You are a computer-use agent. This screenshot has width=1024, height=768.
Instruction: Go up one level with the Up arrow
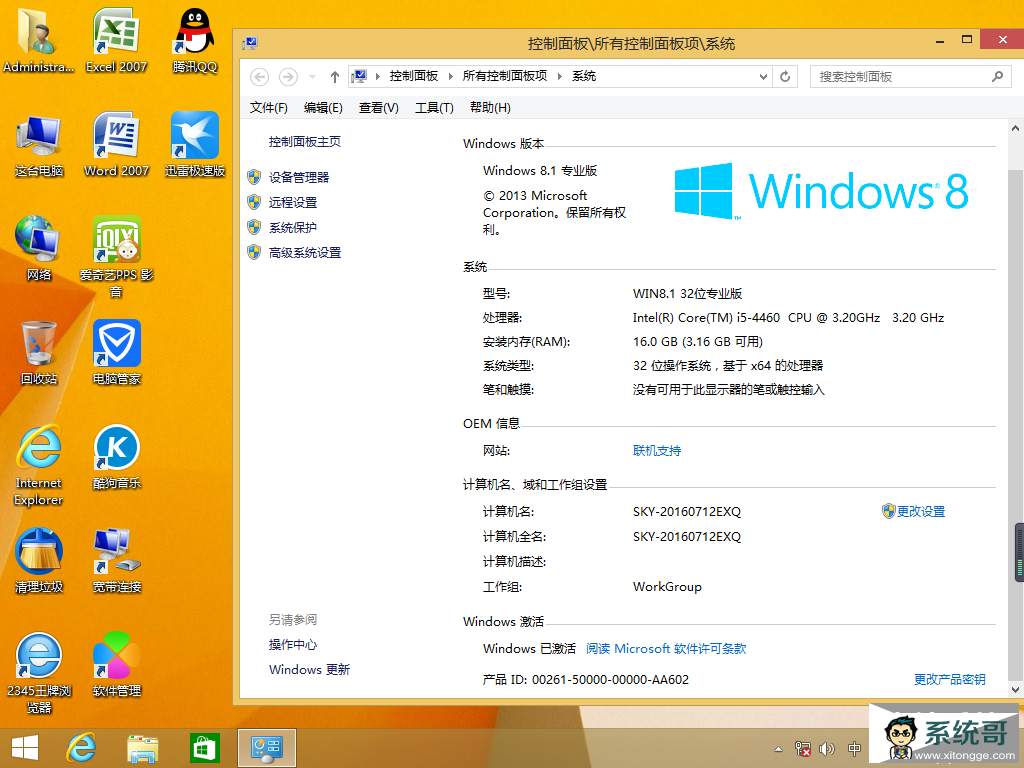tap(334, 77)
